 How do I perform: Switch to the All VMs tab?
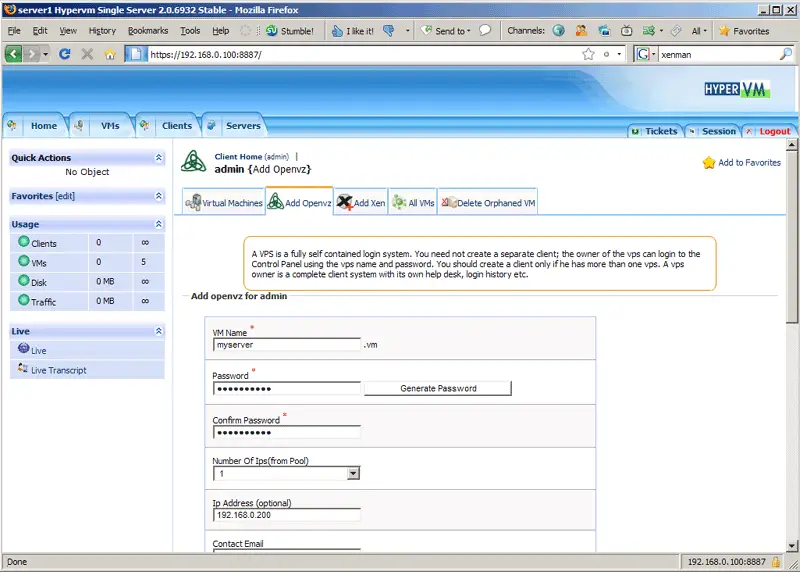[413, 203]
